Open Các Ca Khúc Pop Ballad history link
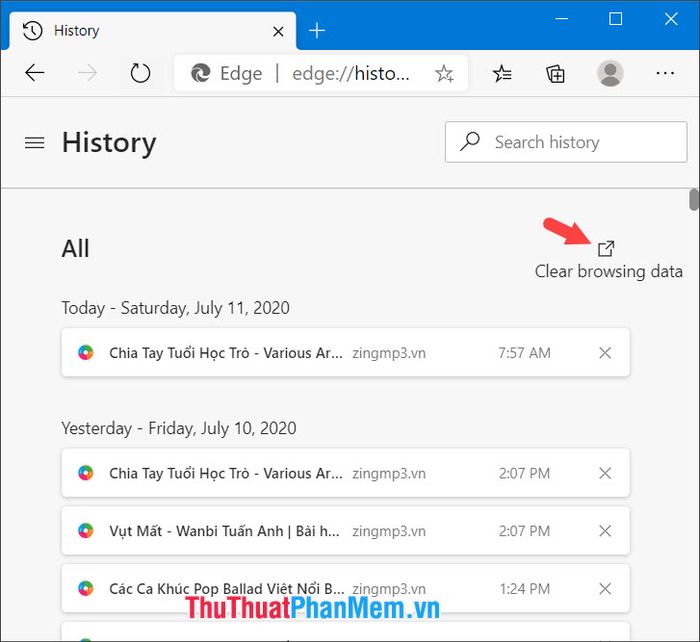The image size is (700, 642). point(226,589)
